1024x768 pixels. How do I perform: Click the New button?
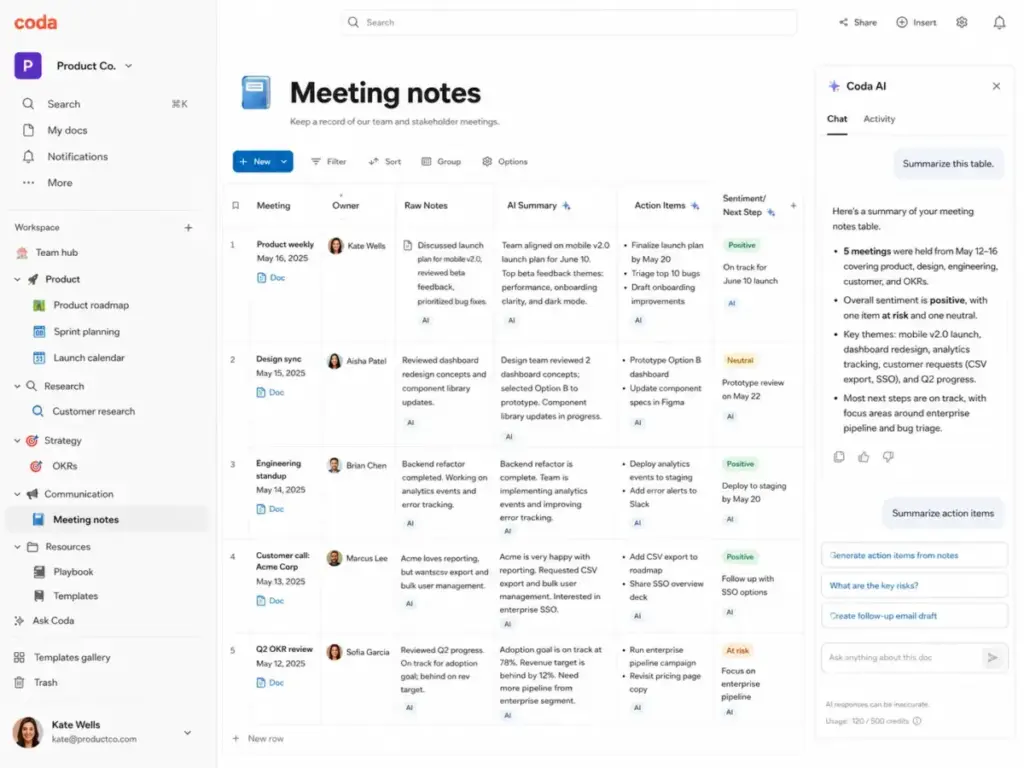(255, 162)
